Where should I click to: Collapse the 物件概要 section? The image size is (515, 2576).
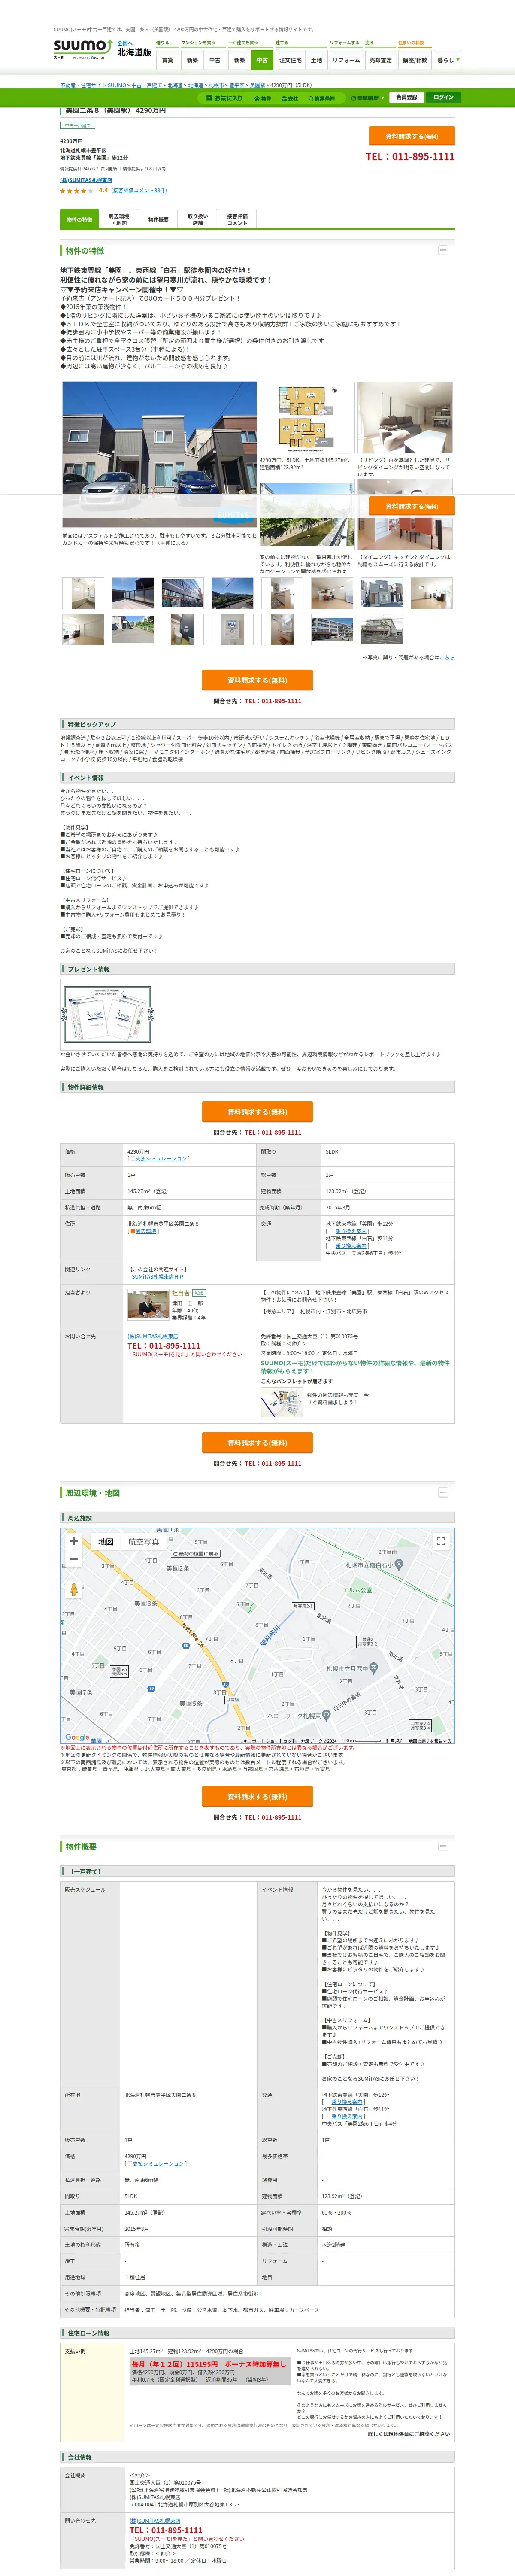tap(442, 1846)
